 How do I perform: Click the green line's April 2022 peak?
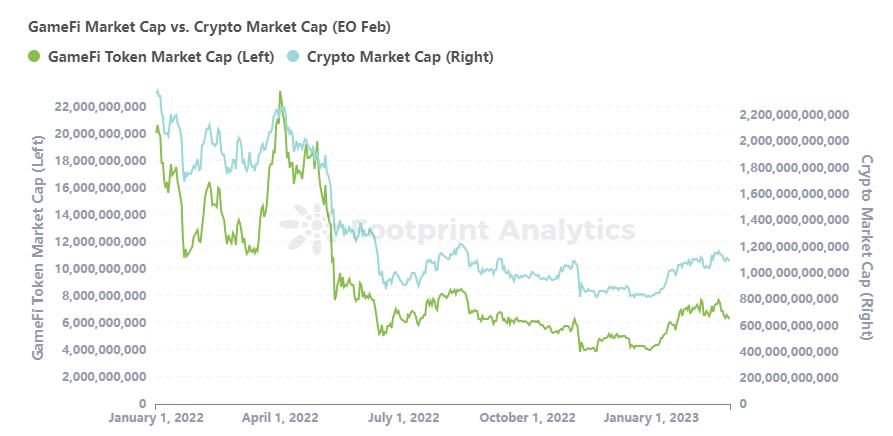click(x=280, y=93)
